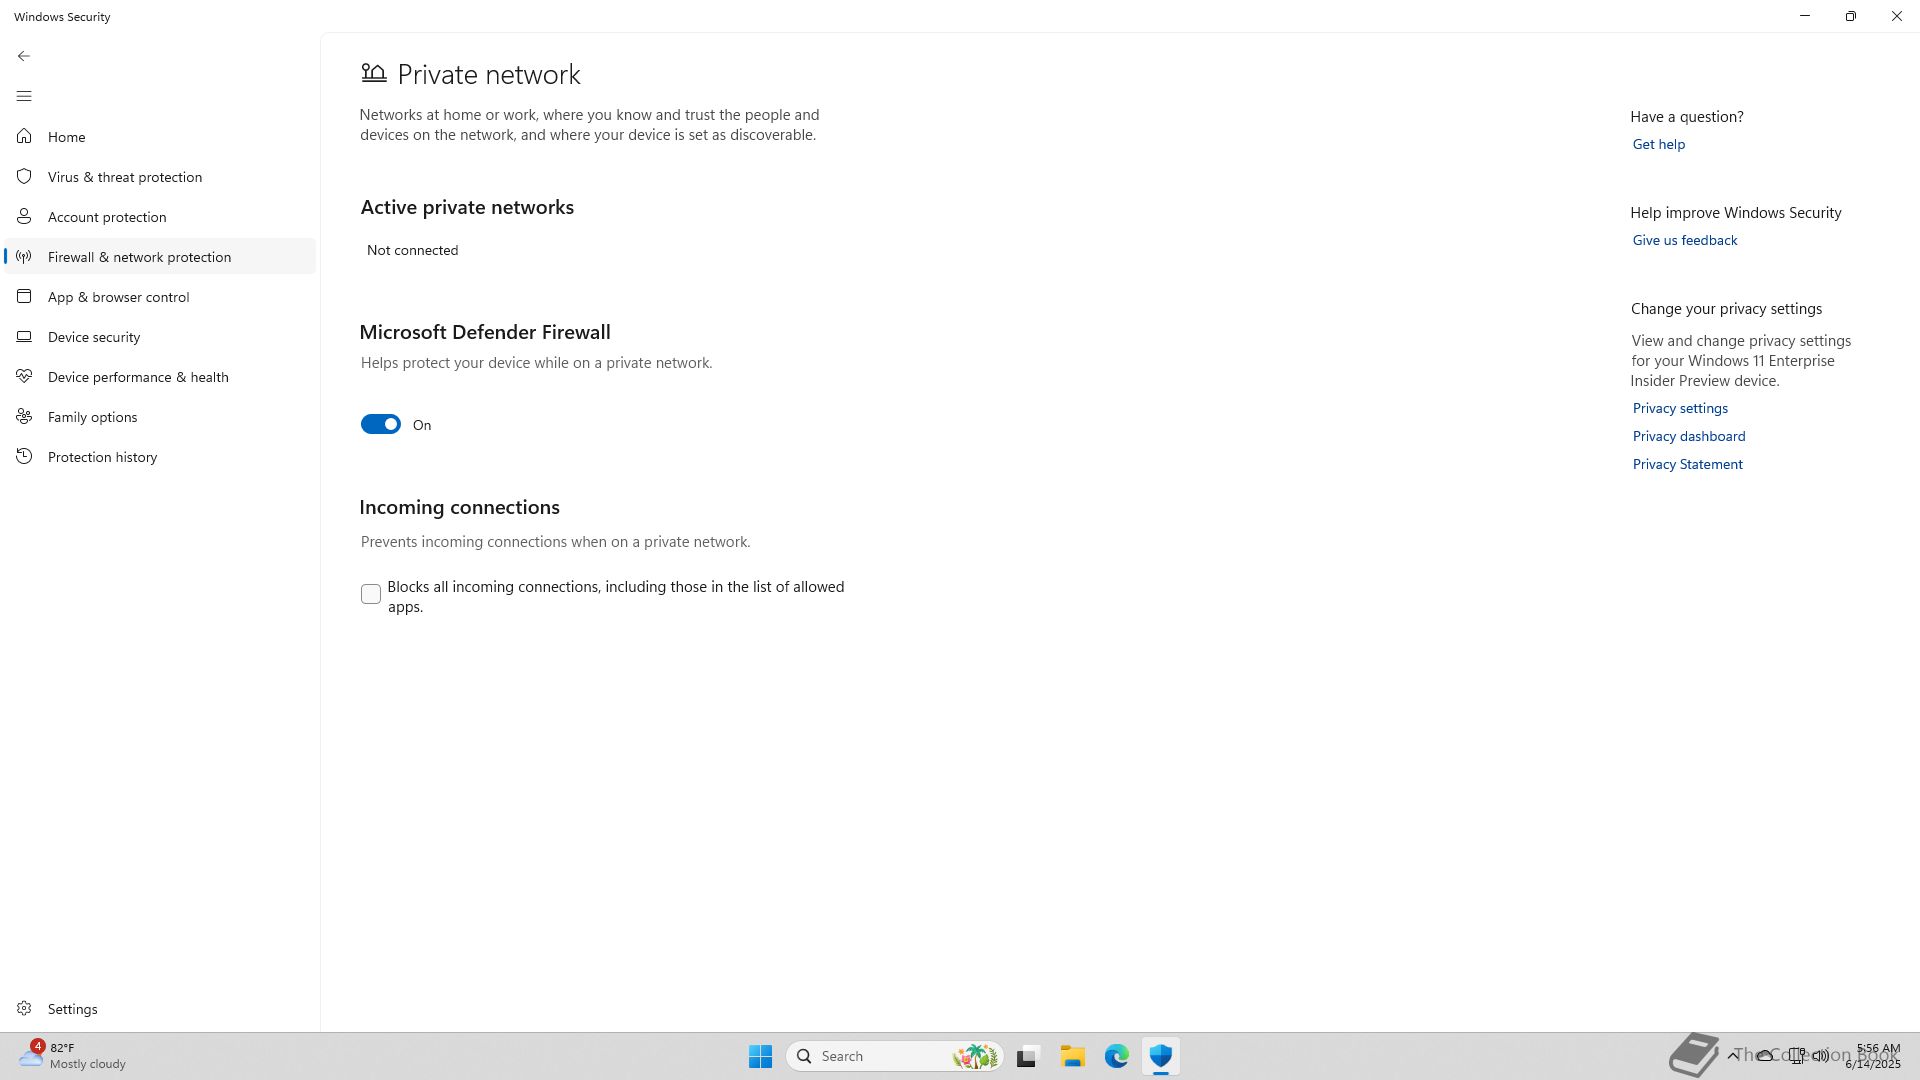Click the Device security laptop icon
This screenshot has width=1920, height=1080.
pos(24,336)
